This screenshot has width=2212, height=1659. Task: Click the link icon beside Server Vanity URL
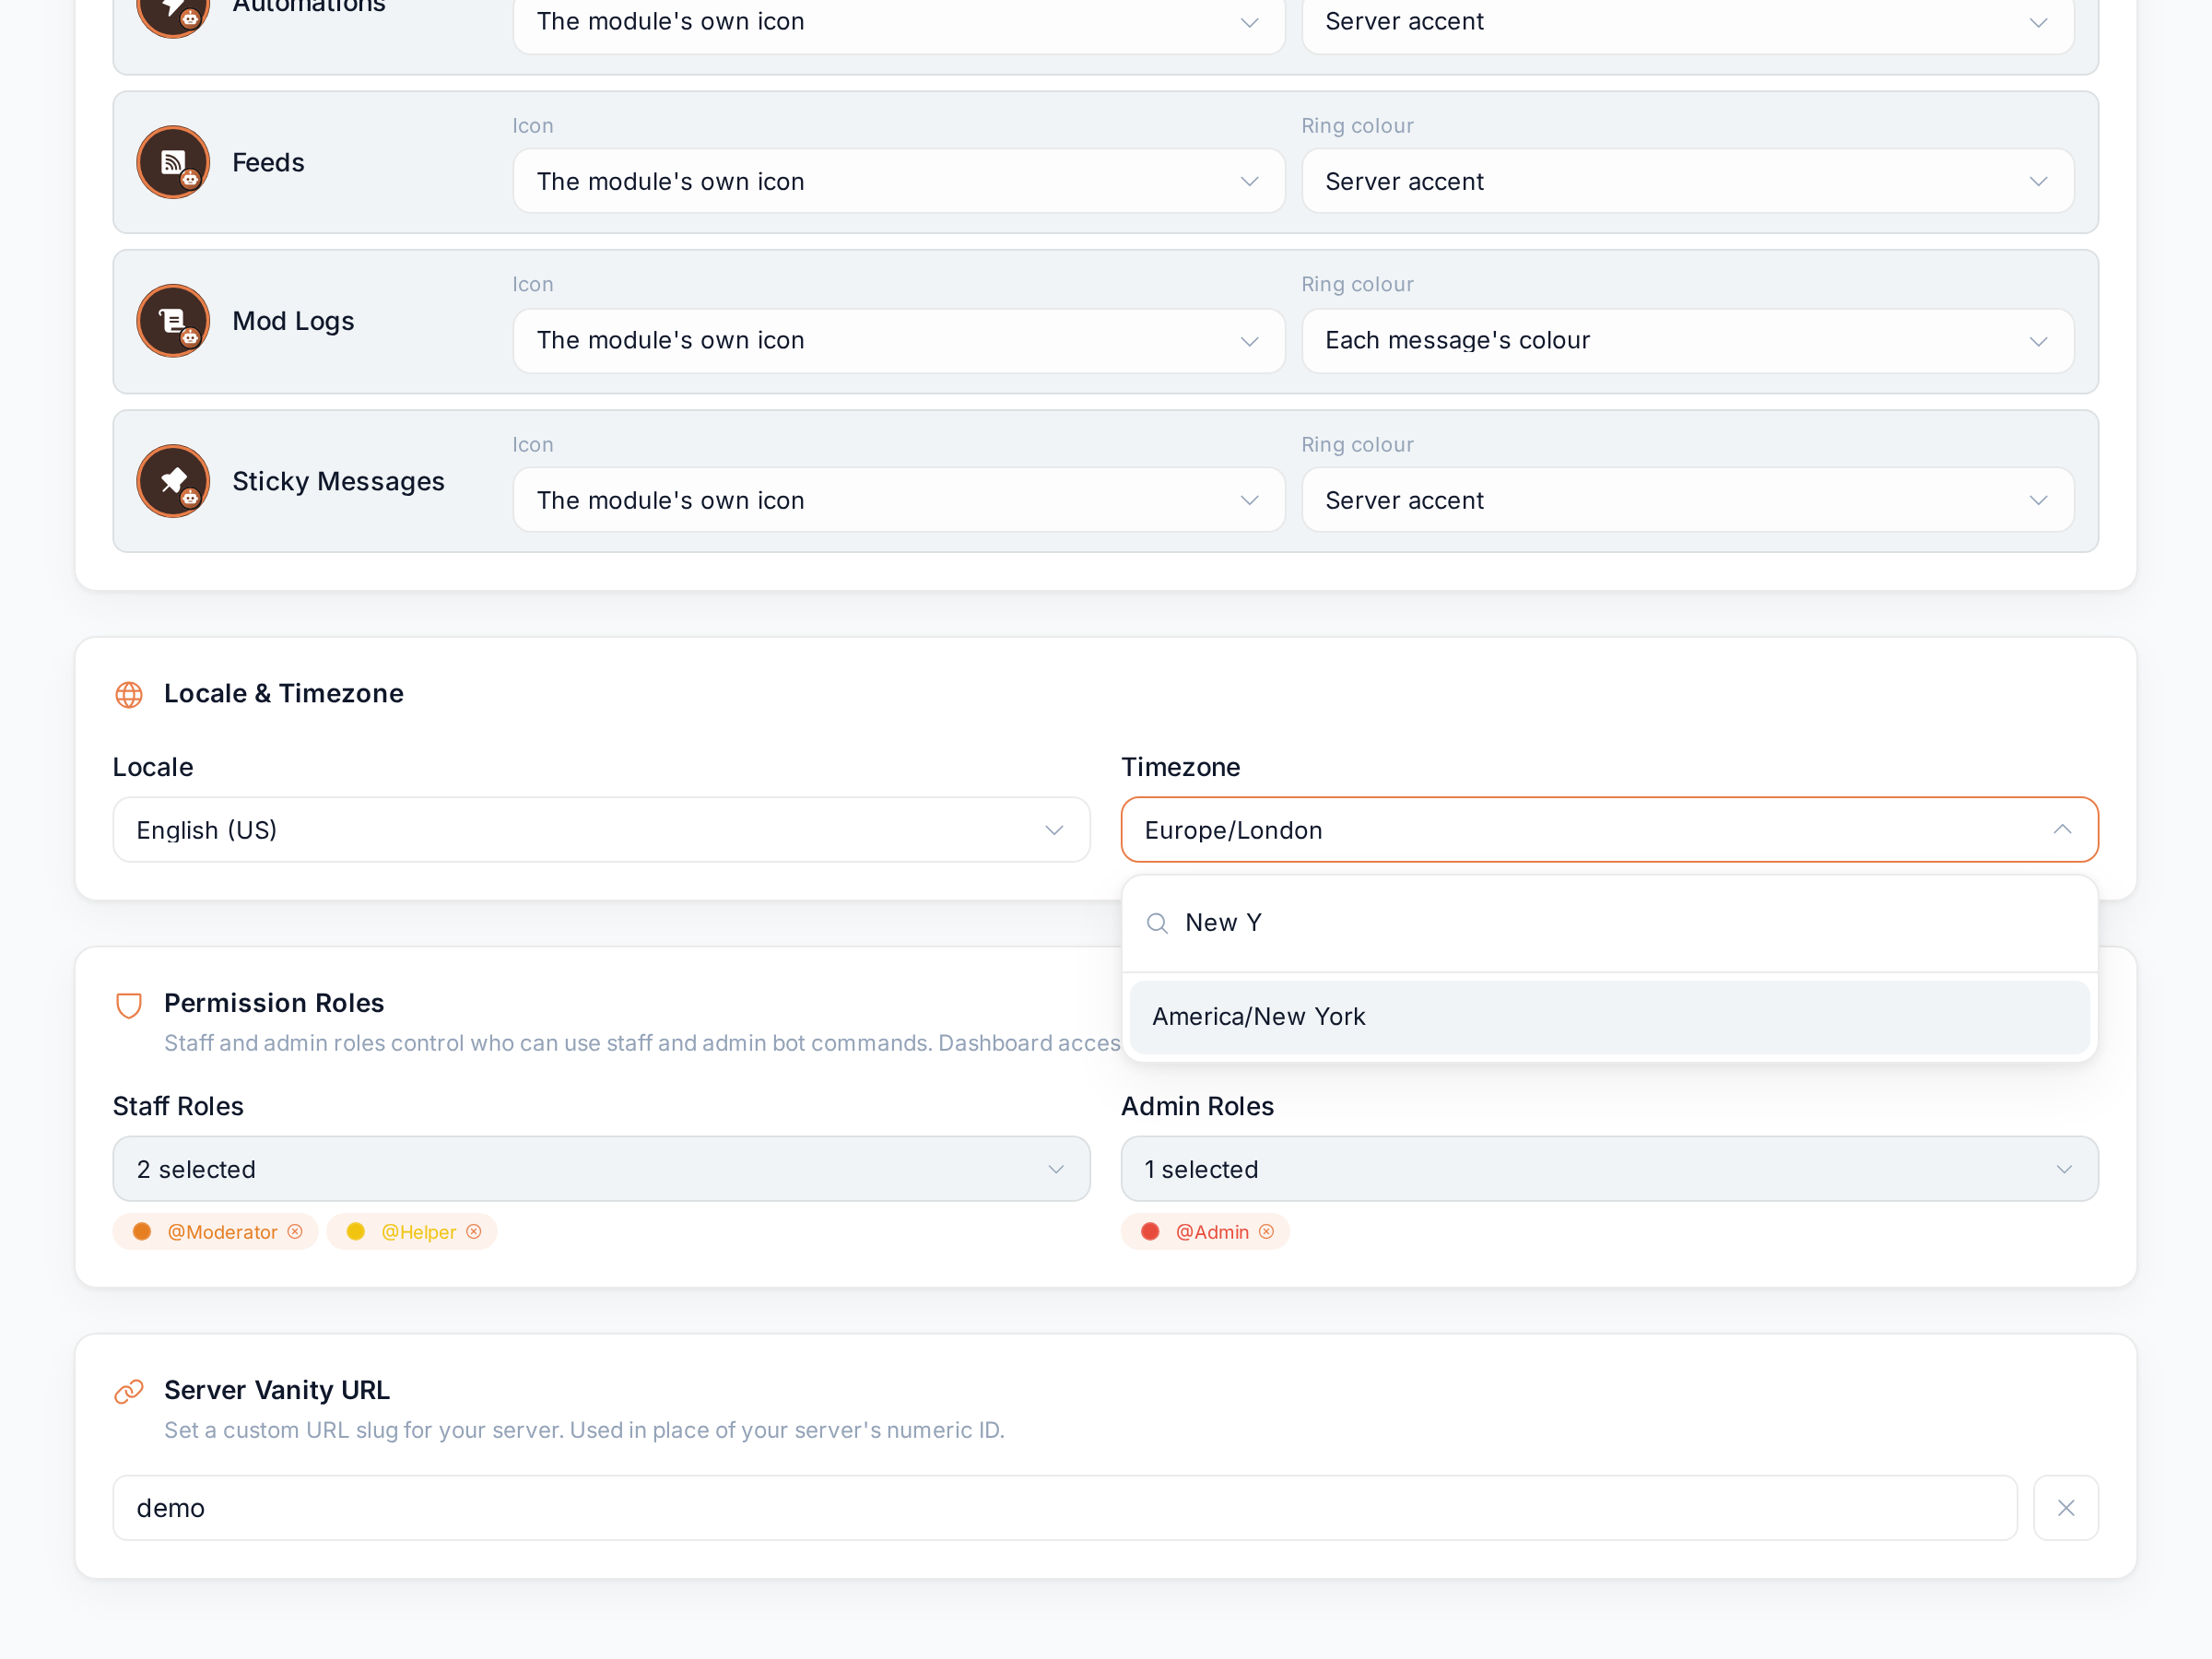click(129, 1391)
